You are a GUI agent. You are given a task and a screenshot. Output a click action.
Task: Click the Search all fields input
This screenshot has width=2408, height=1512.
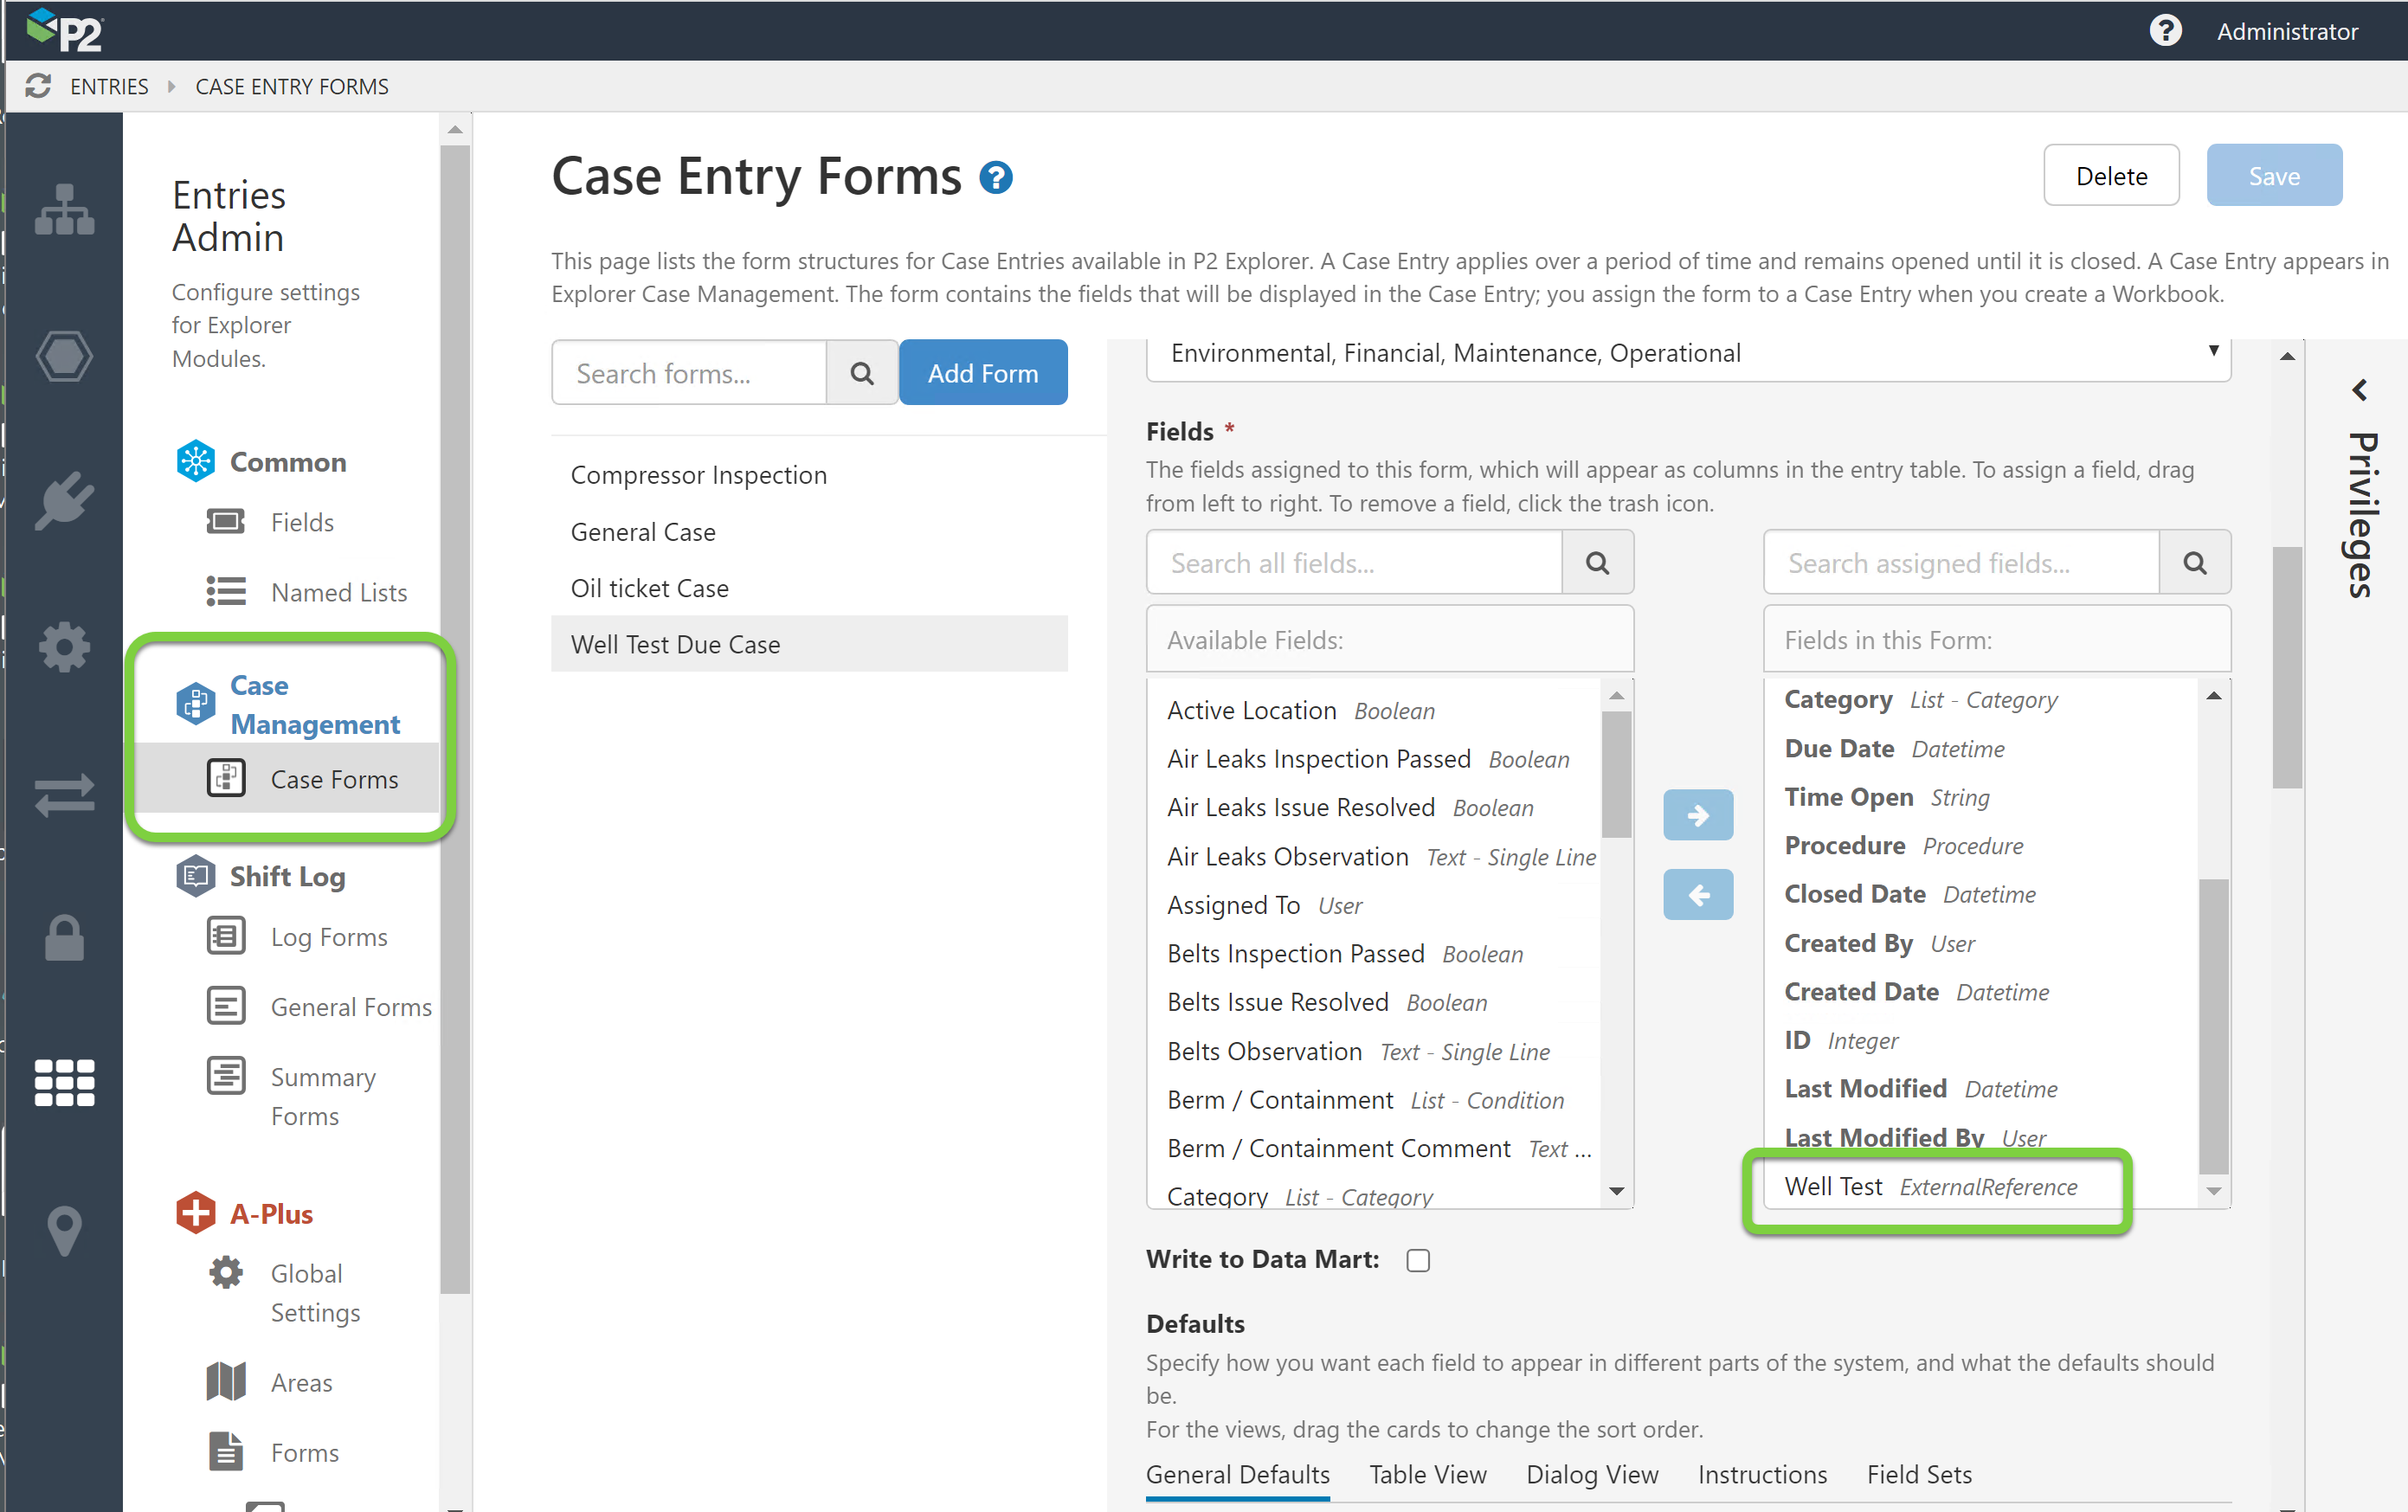1354,563
